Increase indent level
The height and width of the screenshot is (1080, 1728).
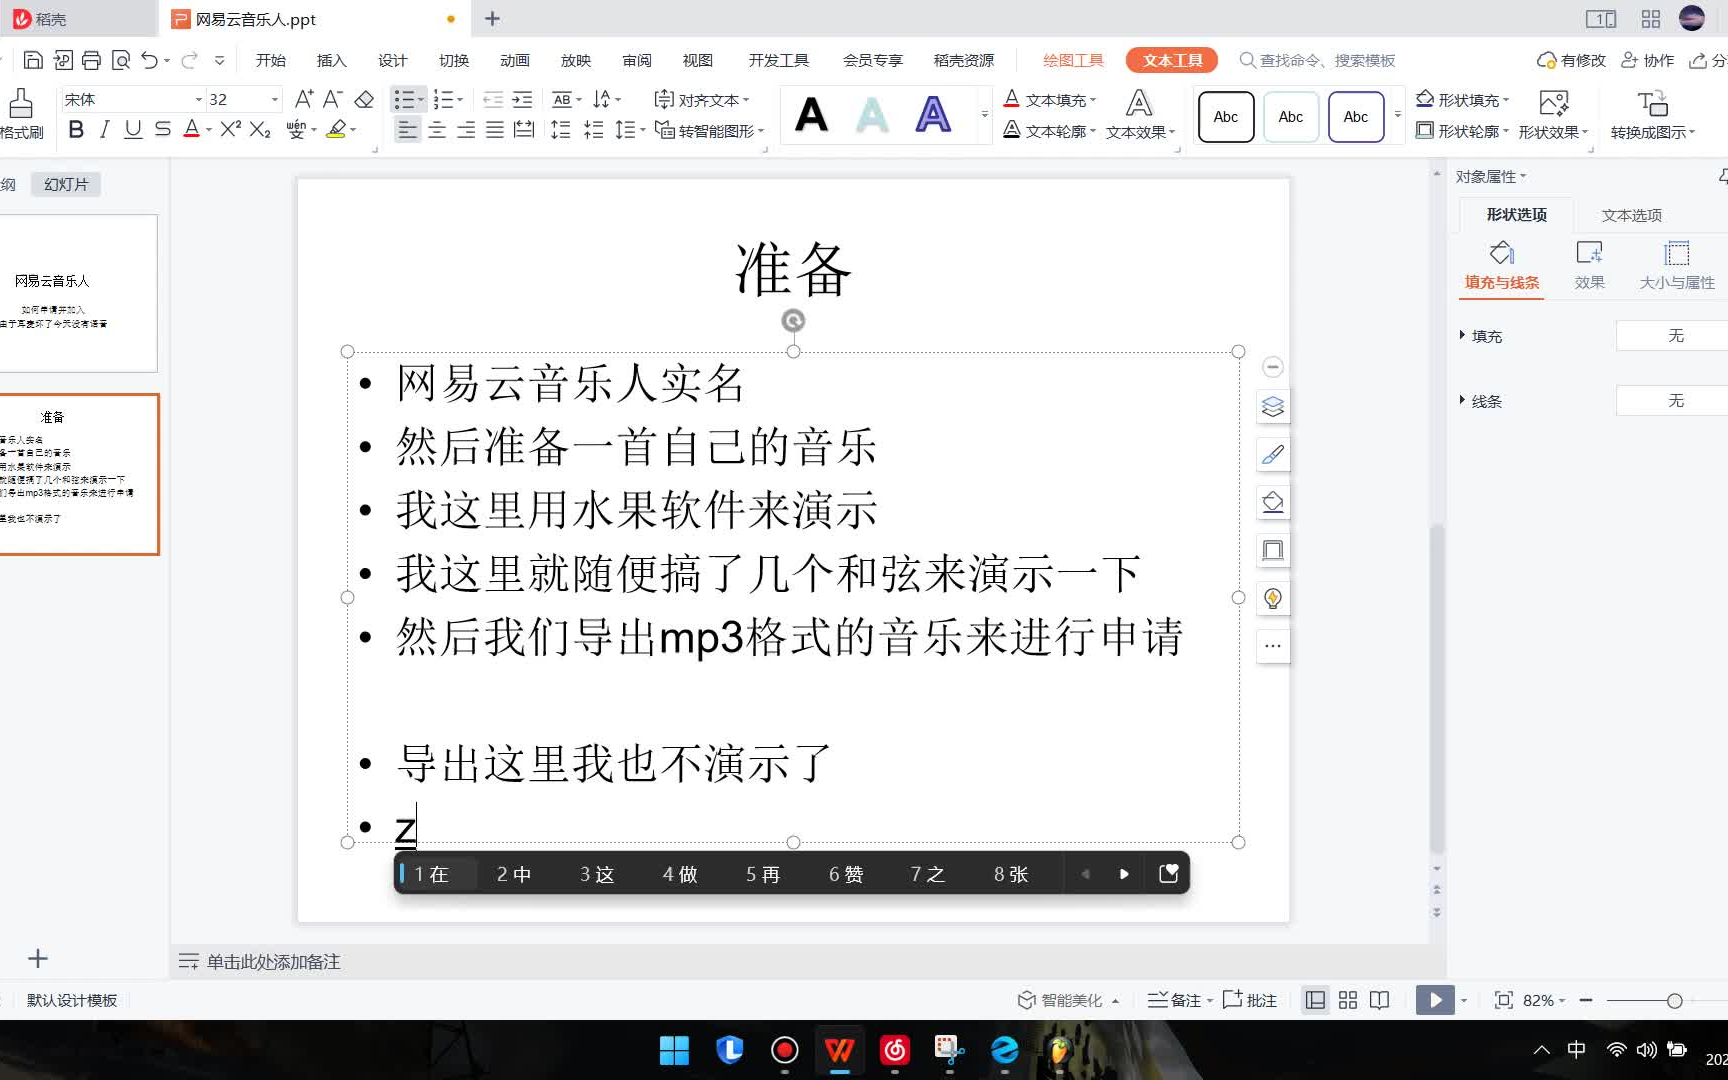(522, 99)
